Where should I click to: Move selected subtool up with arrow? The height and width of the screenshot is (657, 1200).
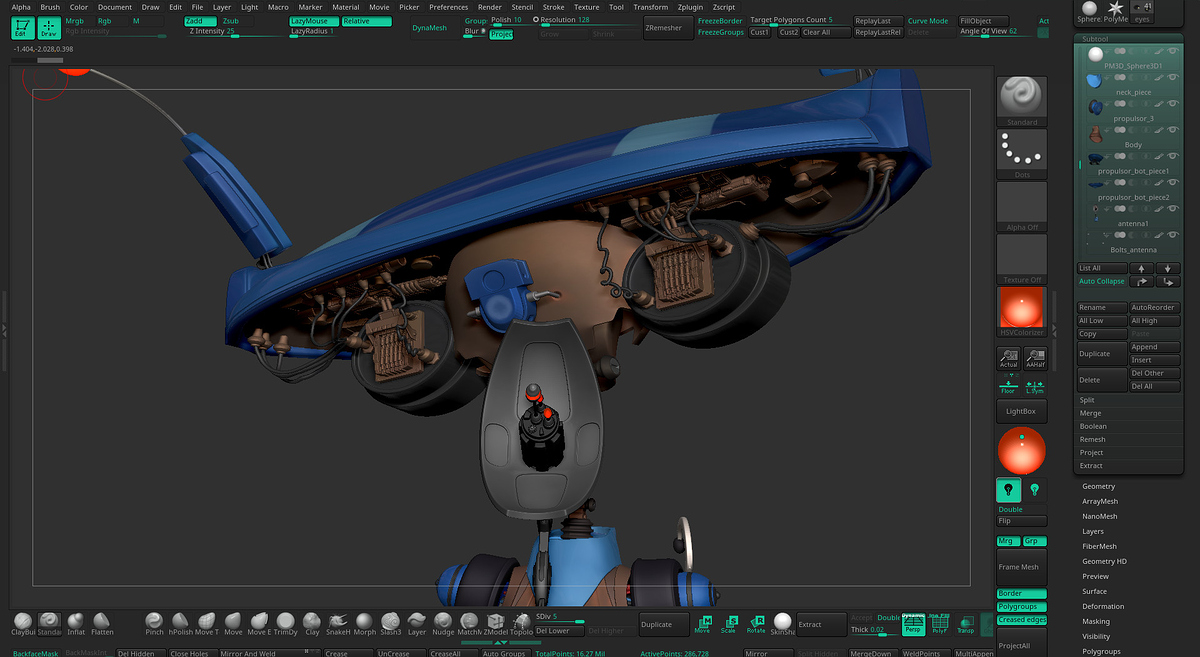point(1141,268)
